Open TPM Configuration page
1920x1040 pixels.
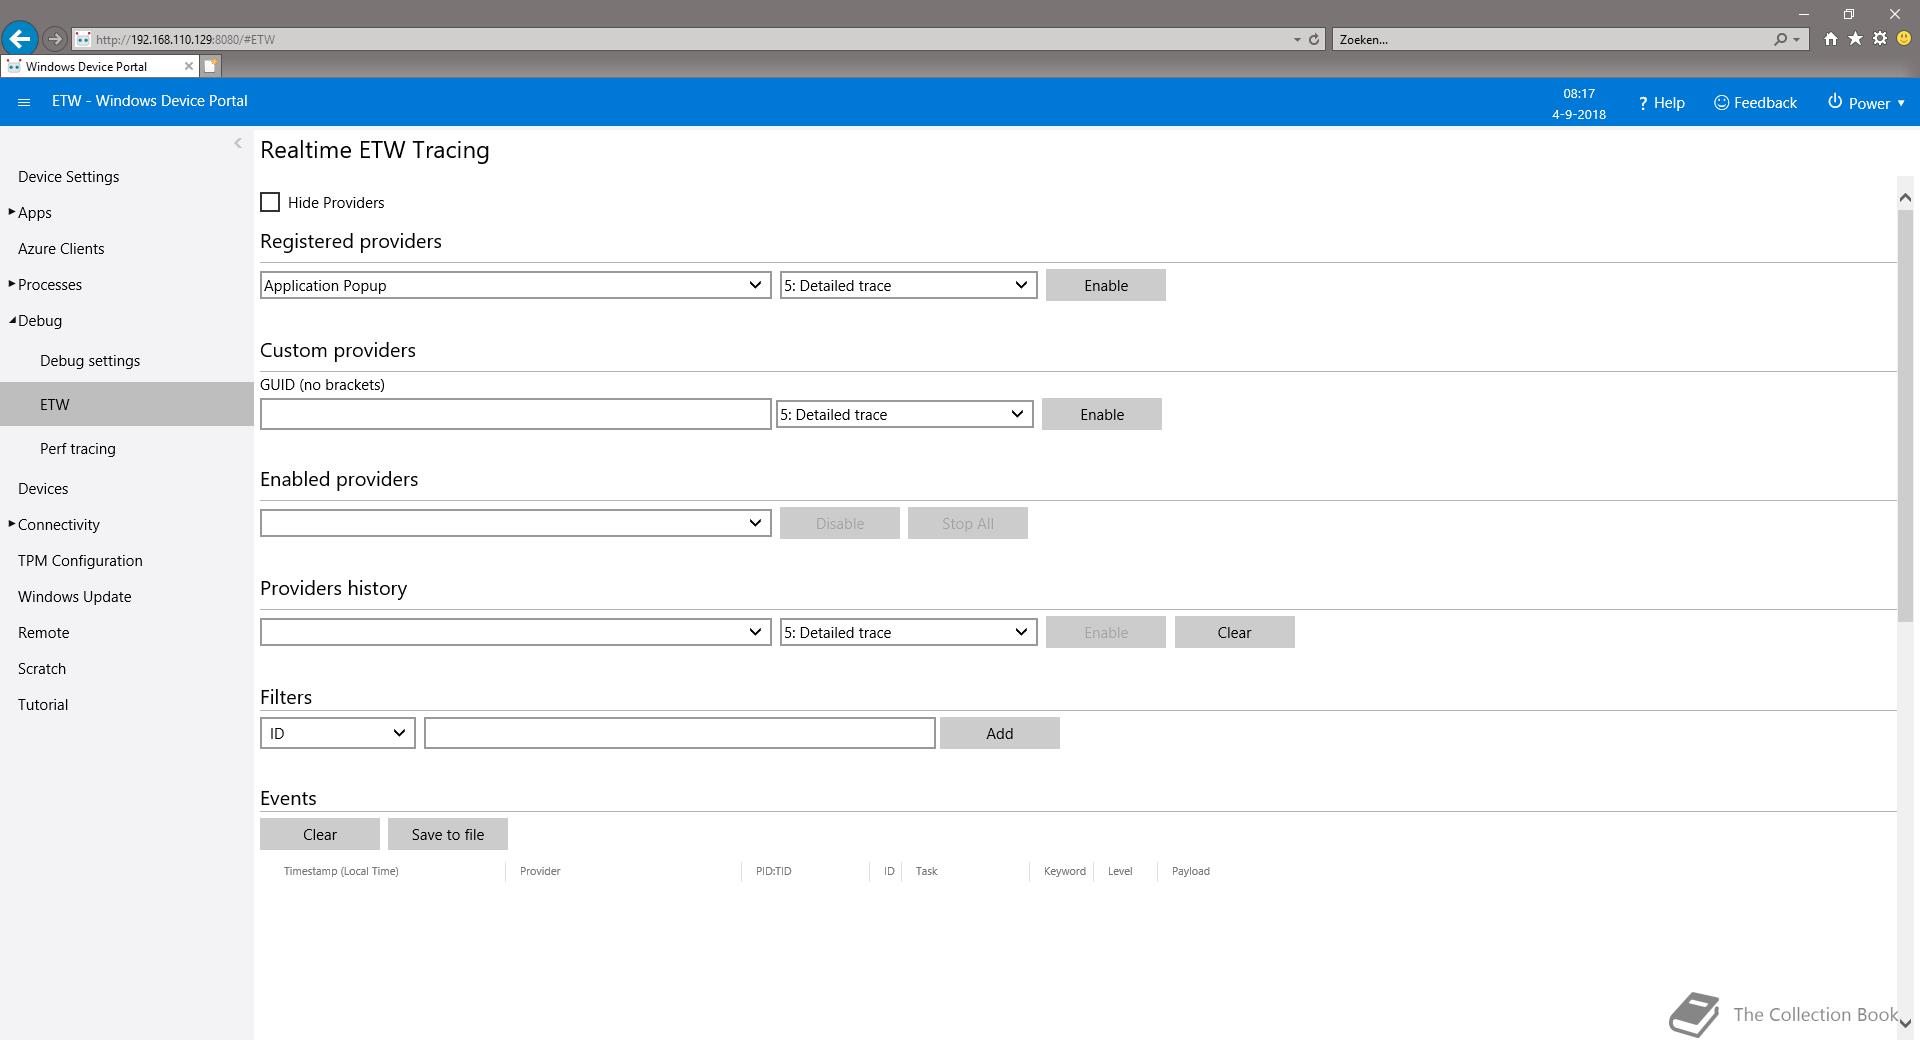tap(80, 561)
